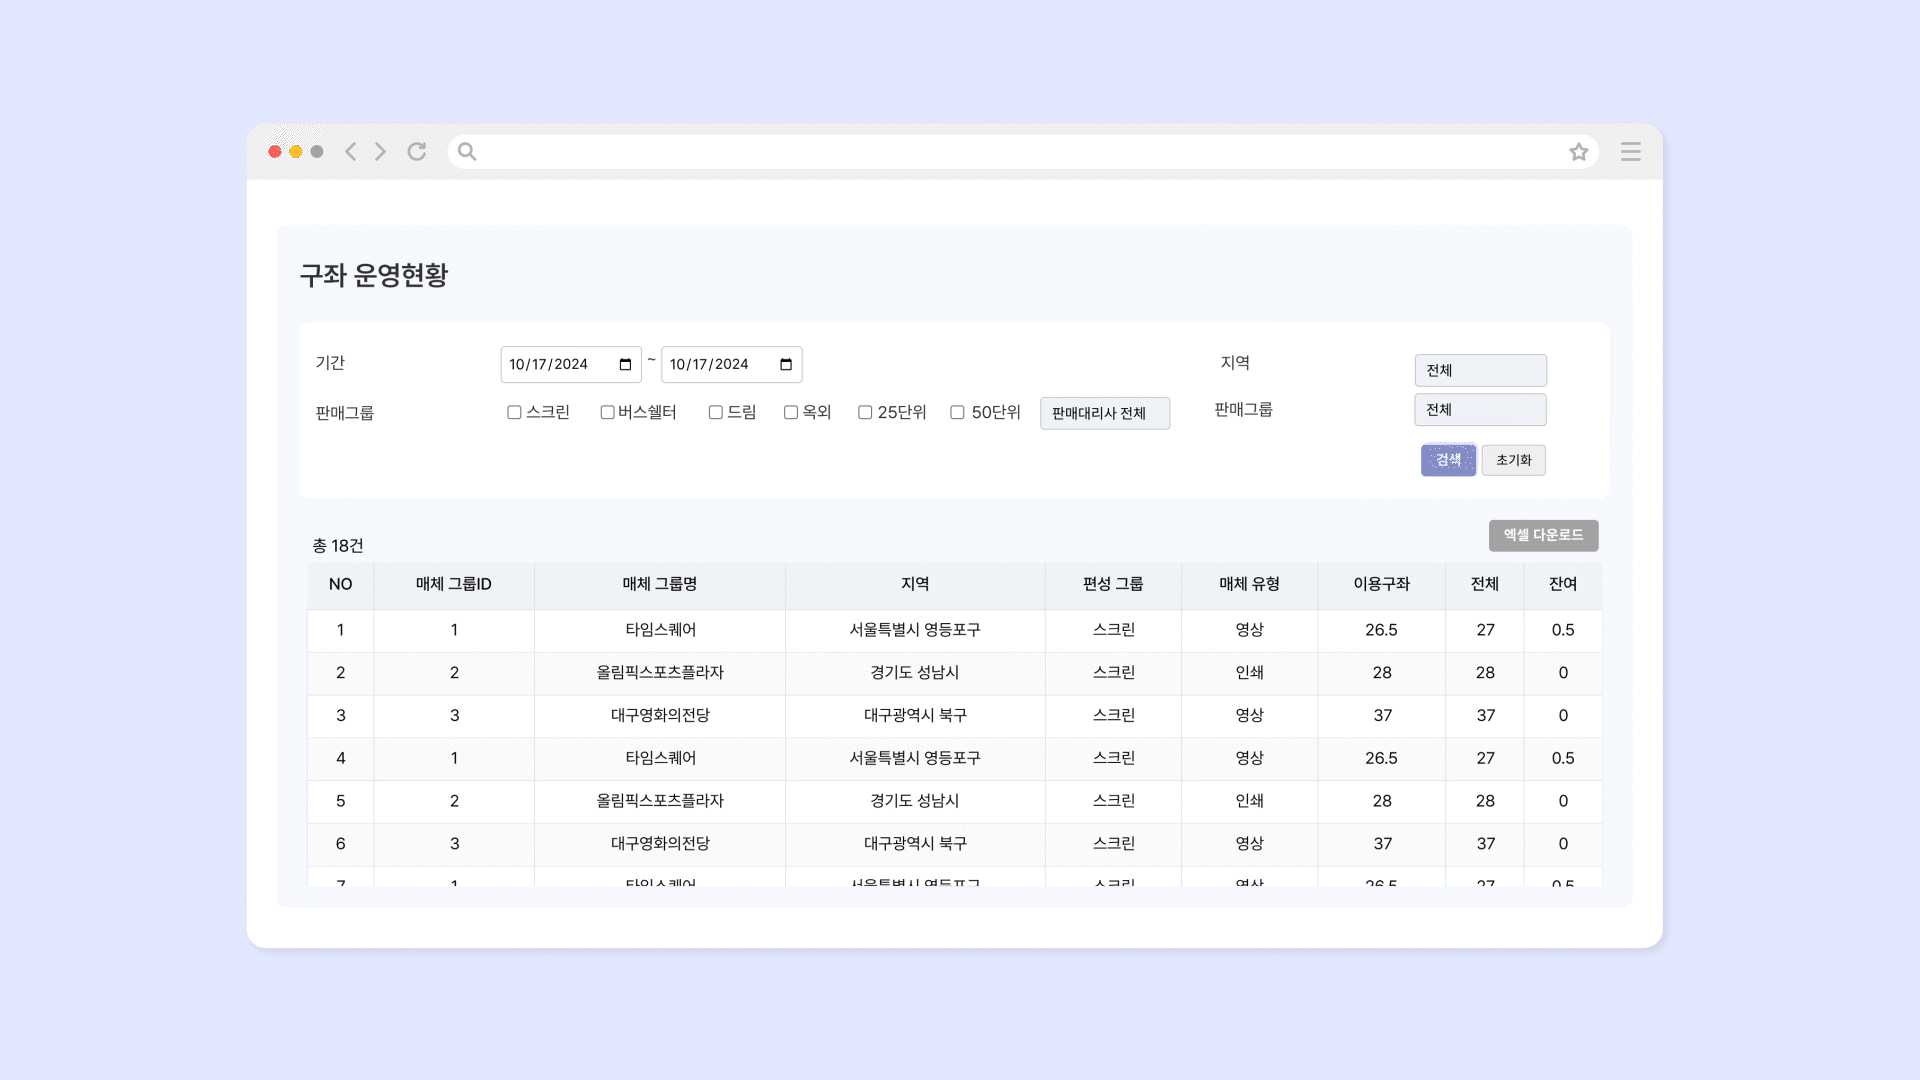Toggle the 옥외 checkbox

(791, 412)
